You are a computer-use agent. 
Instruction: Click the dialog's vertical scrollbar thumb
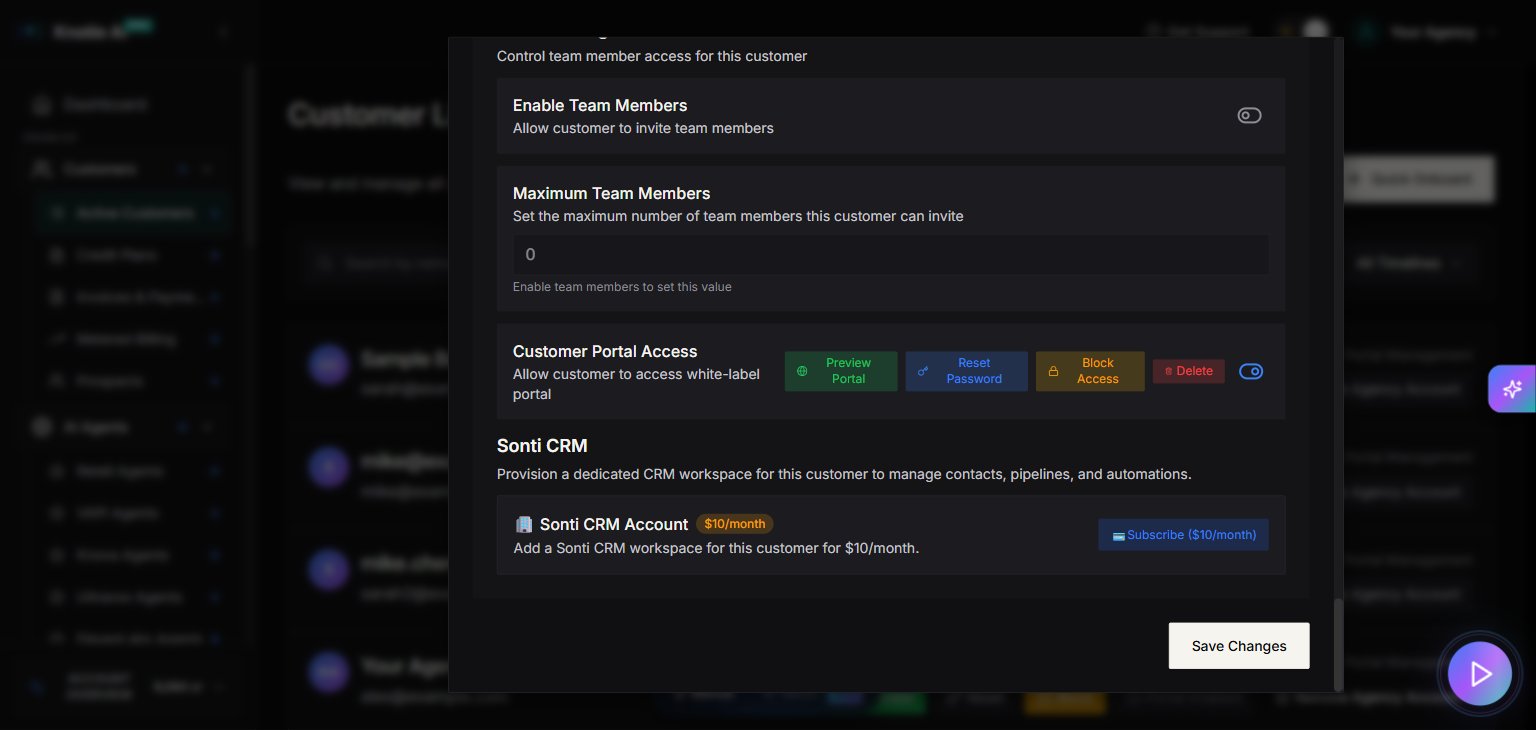click(x=1339, y=645)
